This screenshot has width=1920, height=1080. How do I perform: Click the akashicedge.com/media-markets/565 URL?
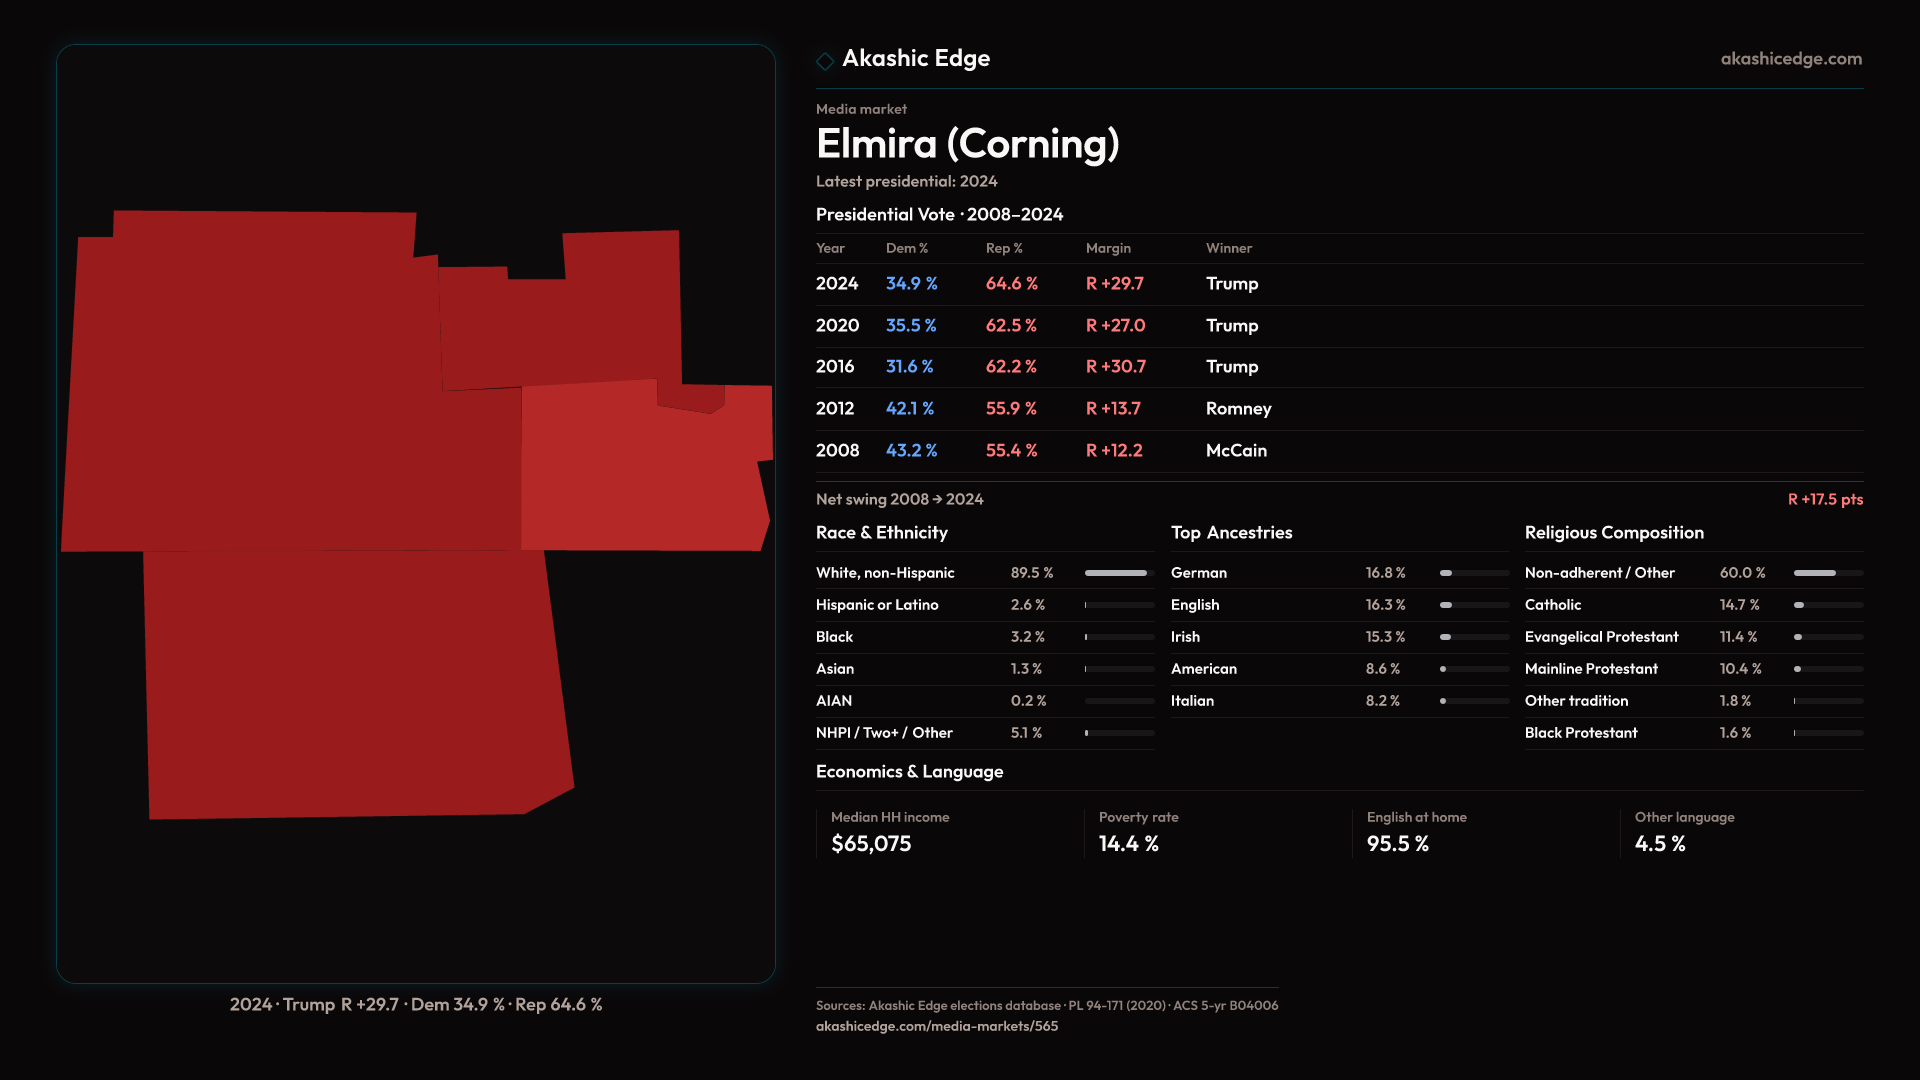click(936, 1026)
